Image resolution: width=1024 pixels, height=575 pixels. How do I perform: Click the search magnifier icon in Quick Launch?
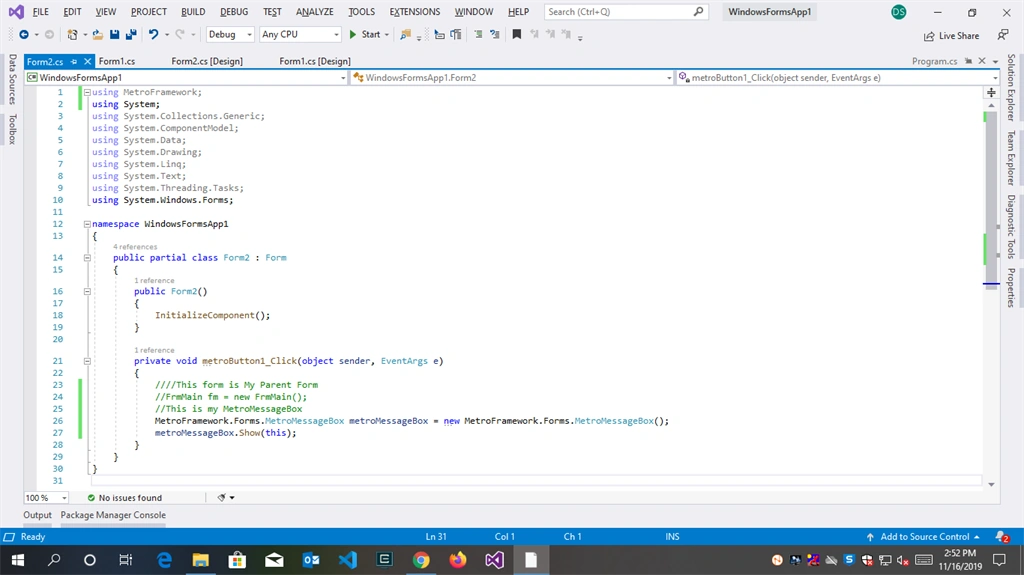click(698, 12)
